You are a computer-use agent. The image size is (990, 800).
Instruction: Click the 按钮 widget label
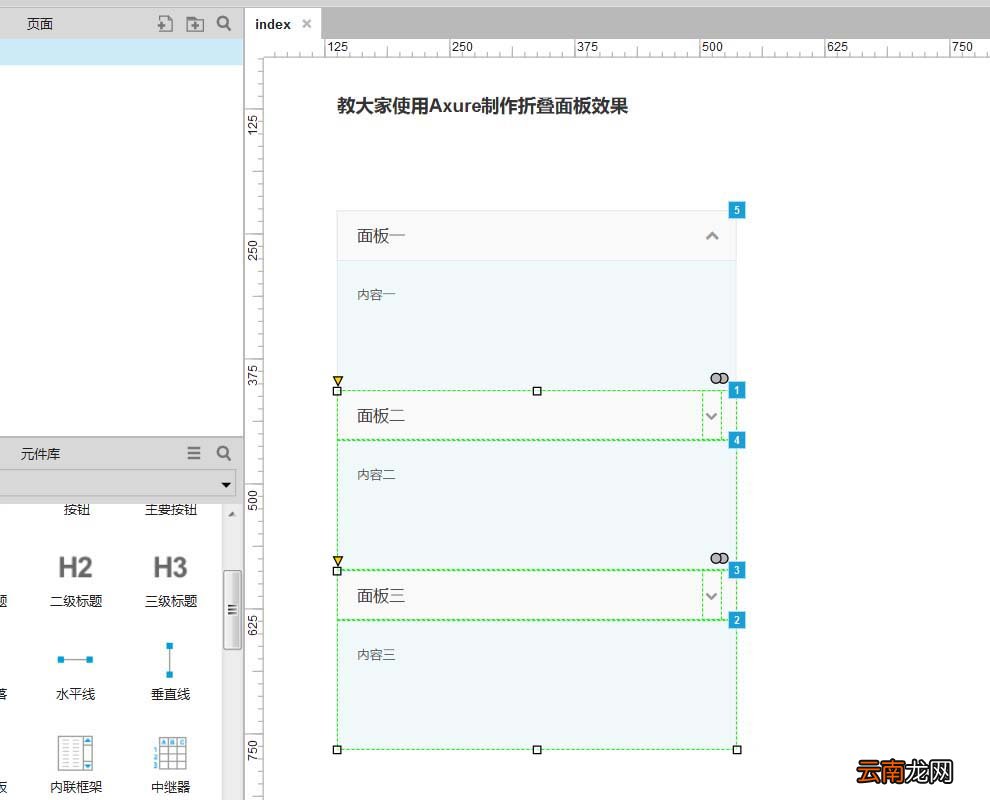(76, 509)
